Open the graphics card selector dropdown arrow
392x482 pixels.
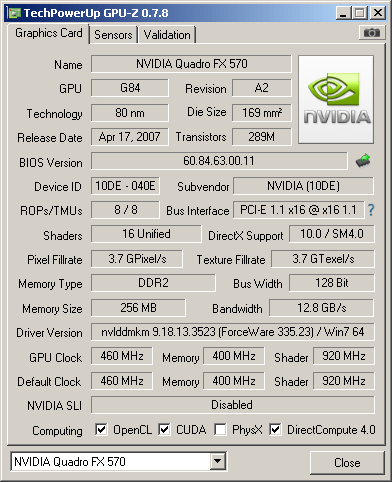point(217,461)
